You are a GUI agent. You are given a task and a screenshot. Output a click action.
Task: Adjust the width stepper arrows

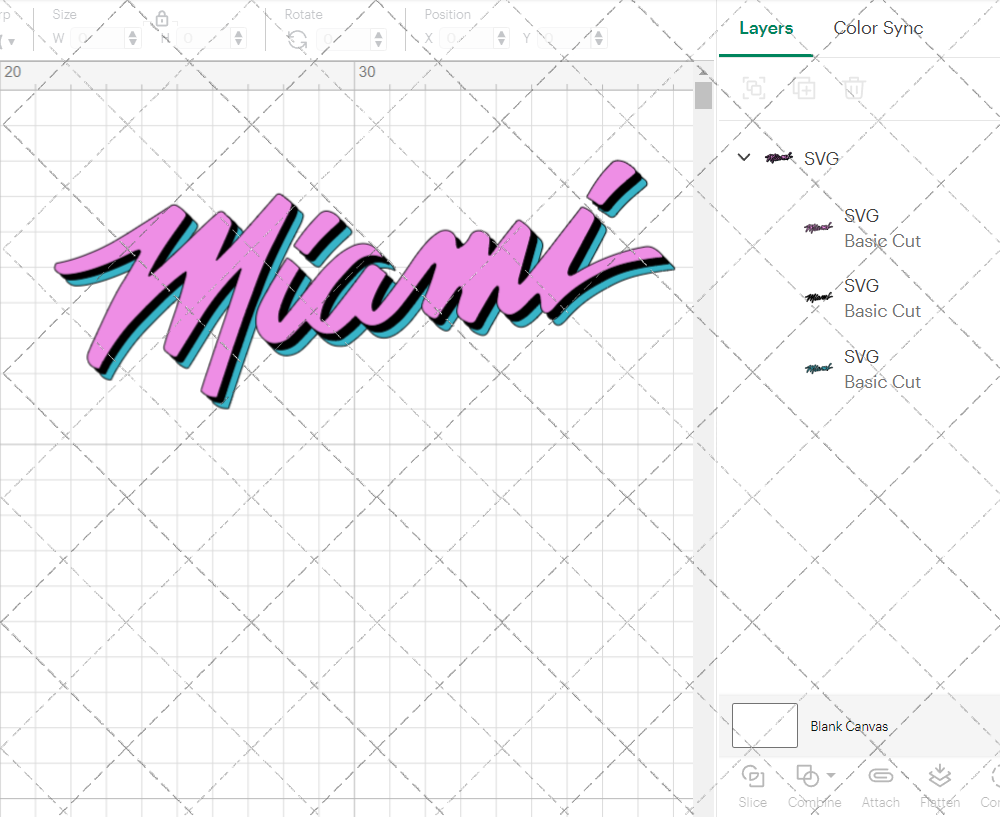coord(133,38)
